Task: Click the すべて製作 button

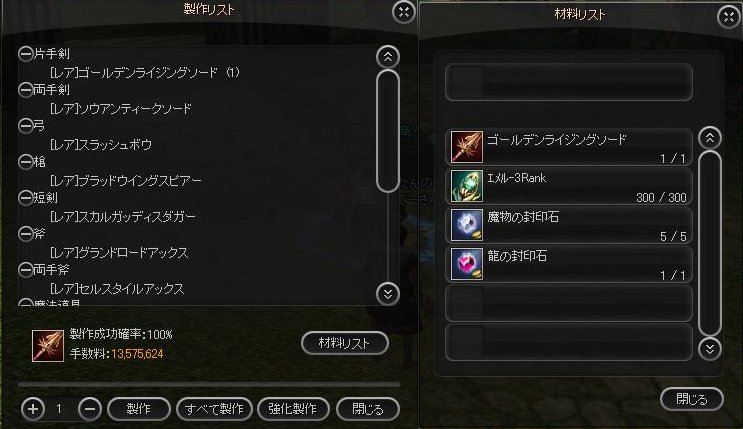Action: click(x=214, y=409)
